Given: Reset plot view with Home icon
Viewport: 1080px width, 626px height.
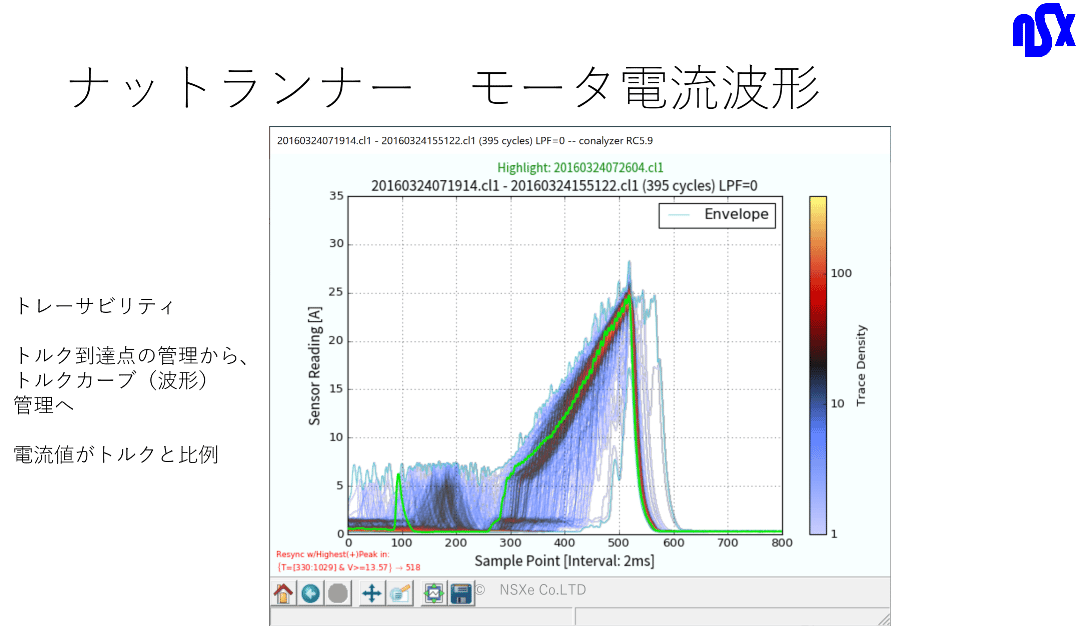Looking at the screenshot, I should pyautogui.click(x=283, y=593).
